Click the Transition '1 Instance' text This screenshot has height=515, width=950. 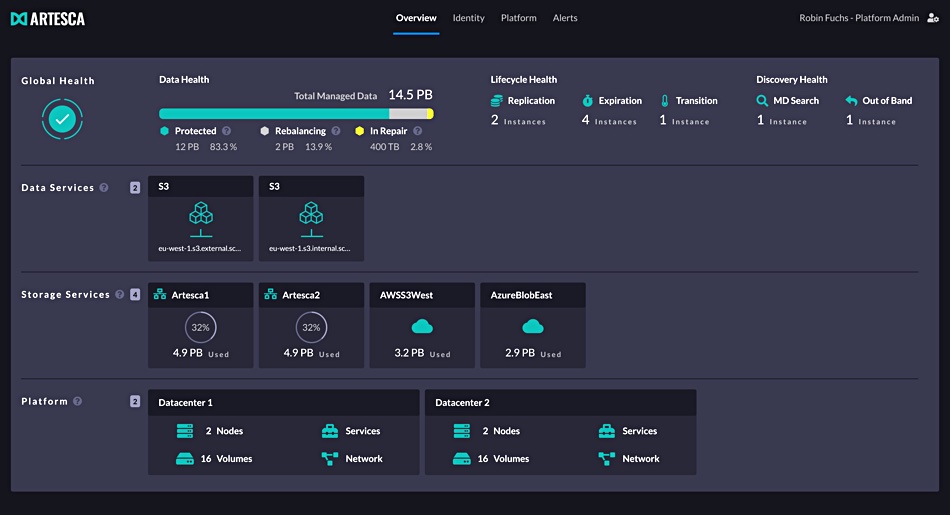685,121
